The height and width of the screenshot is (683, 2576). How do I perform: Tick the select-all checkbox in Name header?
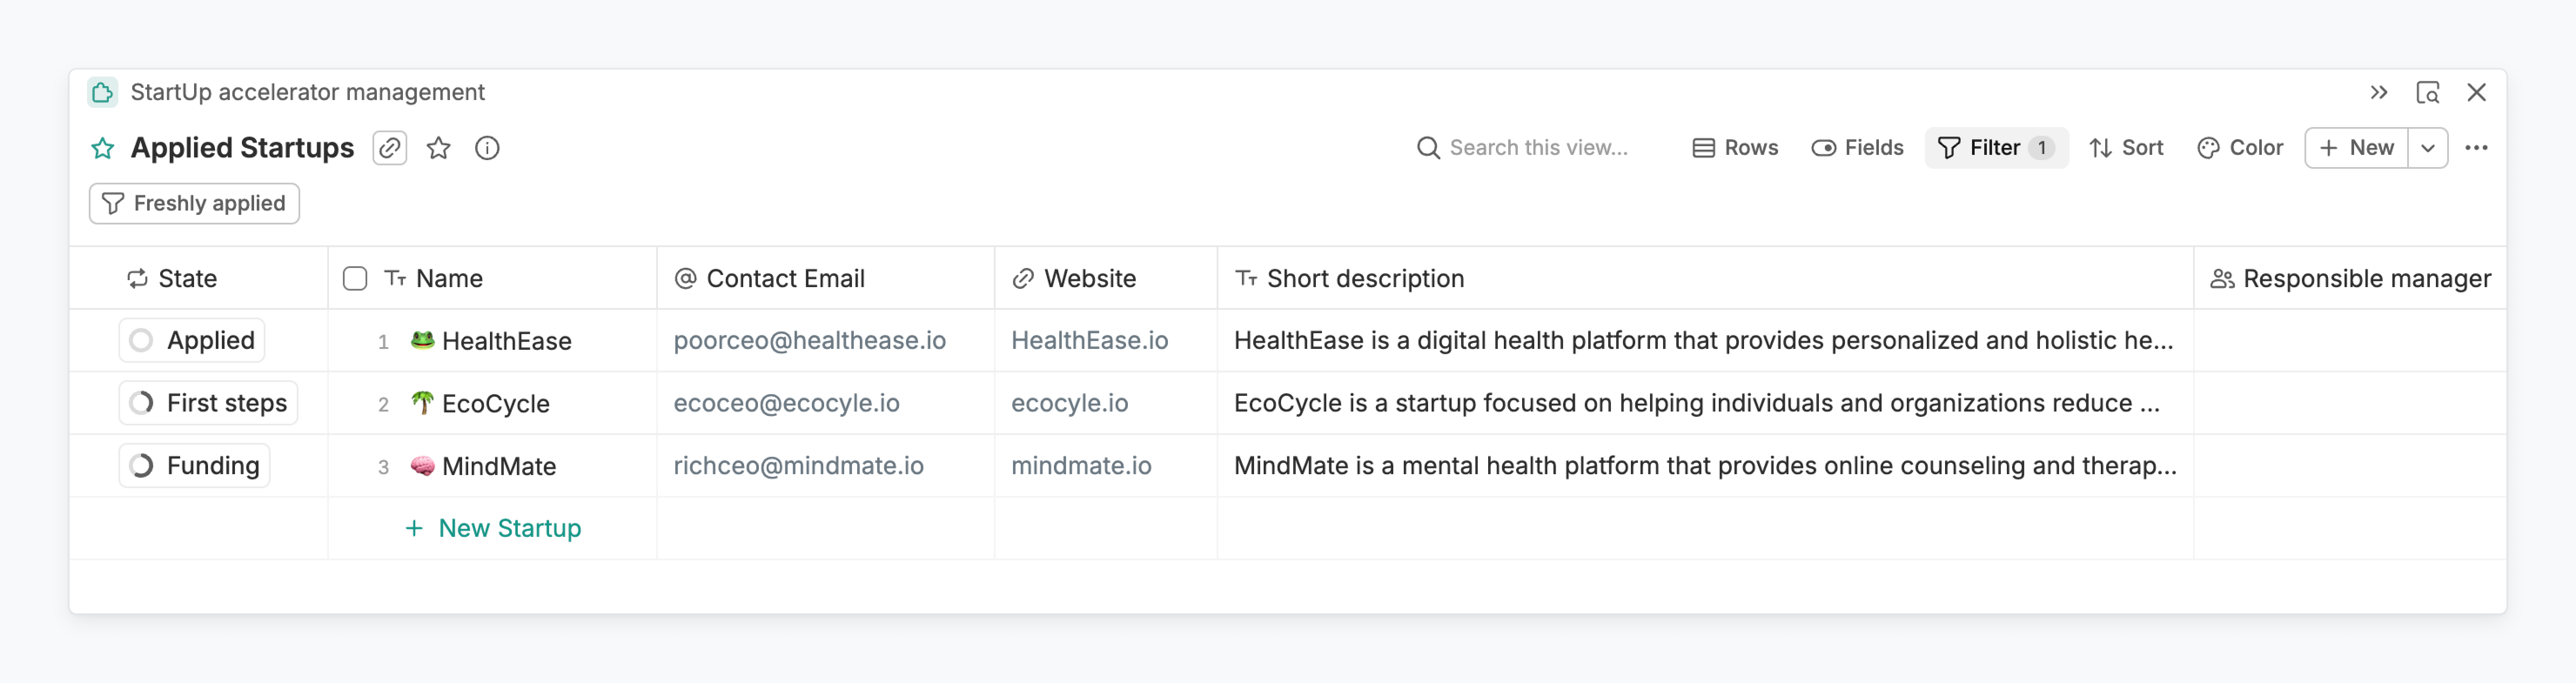355,278
